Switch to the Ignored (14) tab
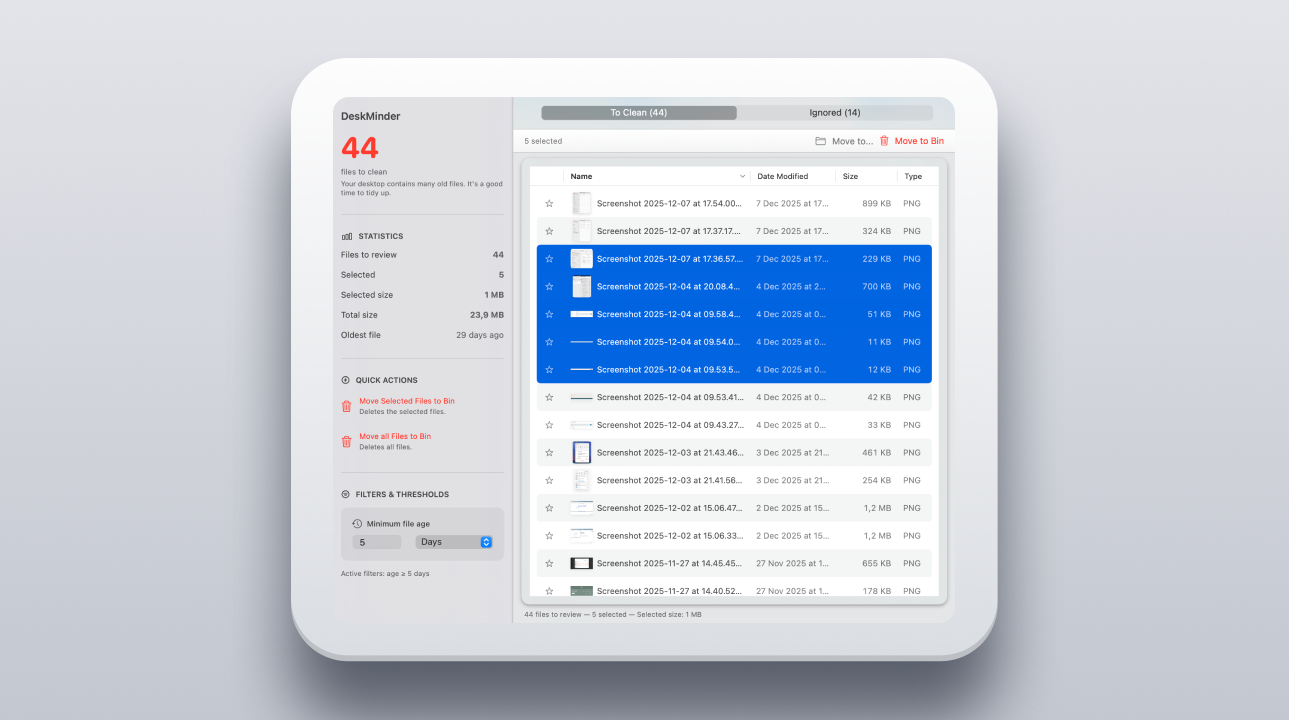This screenshot has height=720, width=1289. tap(834, 112)
